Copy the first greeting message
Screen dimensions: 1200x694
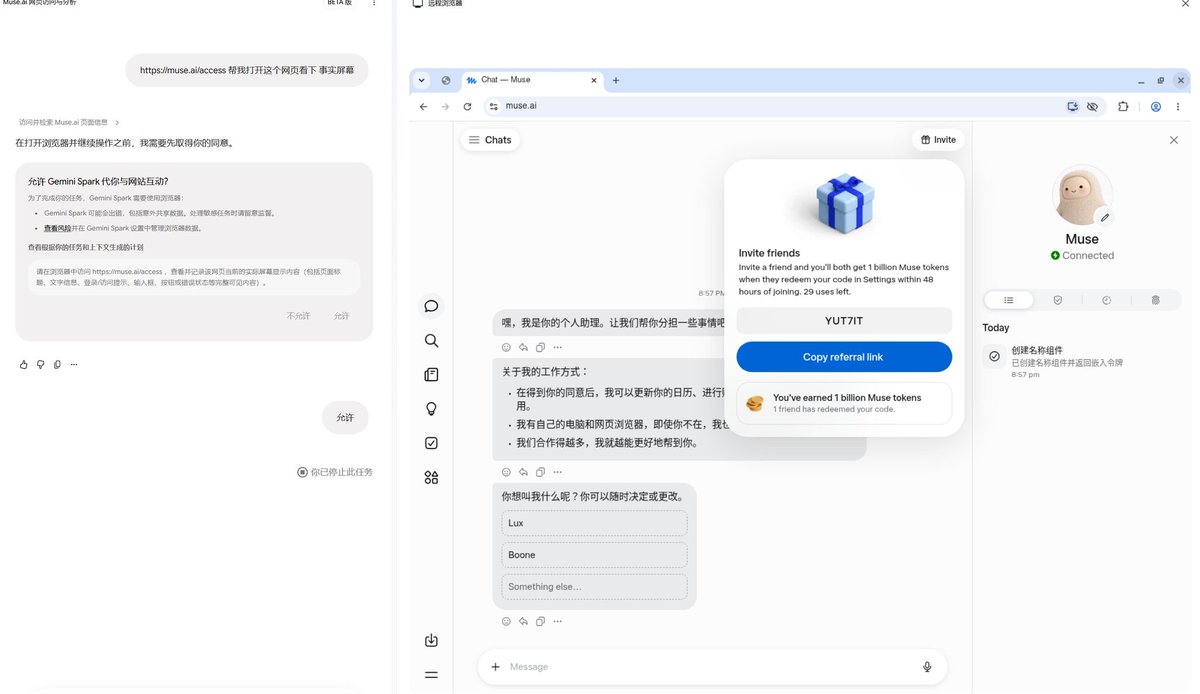540,347
